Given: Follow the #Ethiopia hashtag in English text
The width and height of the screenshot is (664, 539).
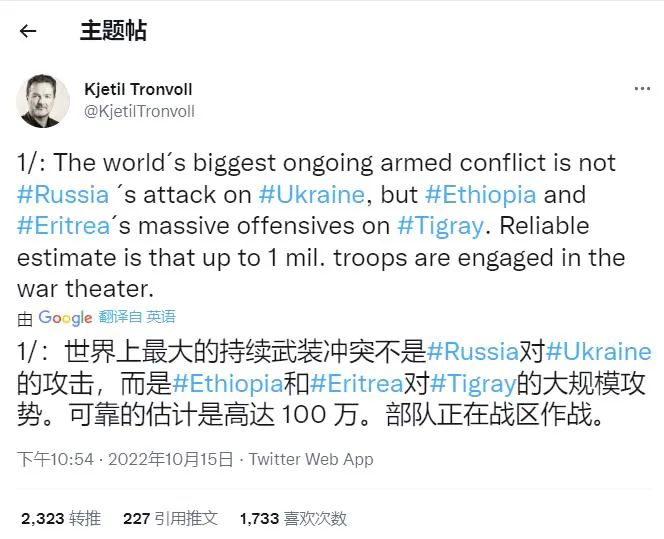Looking at the screenshot, I should 481,195.
